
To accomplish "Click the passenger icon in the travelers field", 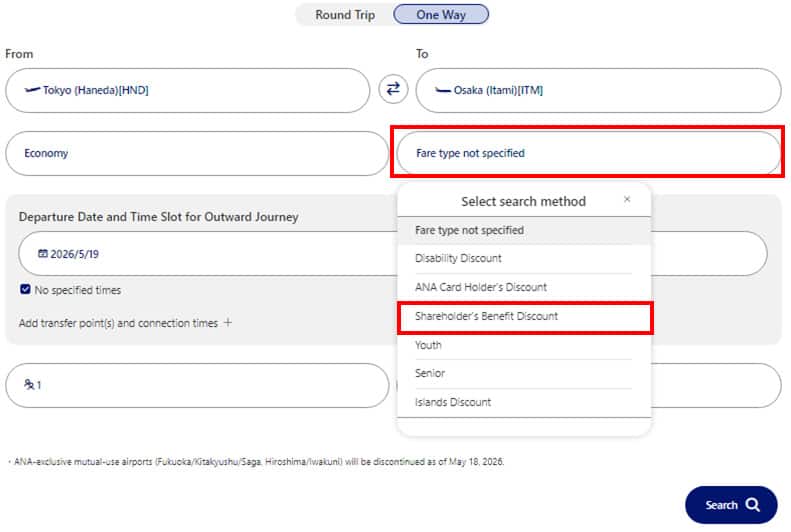I will pyautogui.click(x=29, y=385).
